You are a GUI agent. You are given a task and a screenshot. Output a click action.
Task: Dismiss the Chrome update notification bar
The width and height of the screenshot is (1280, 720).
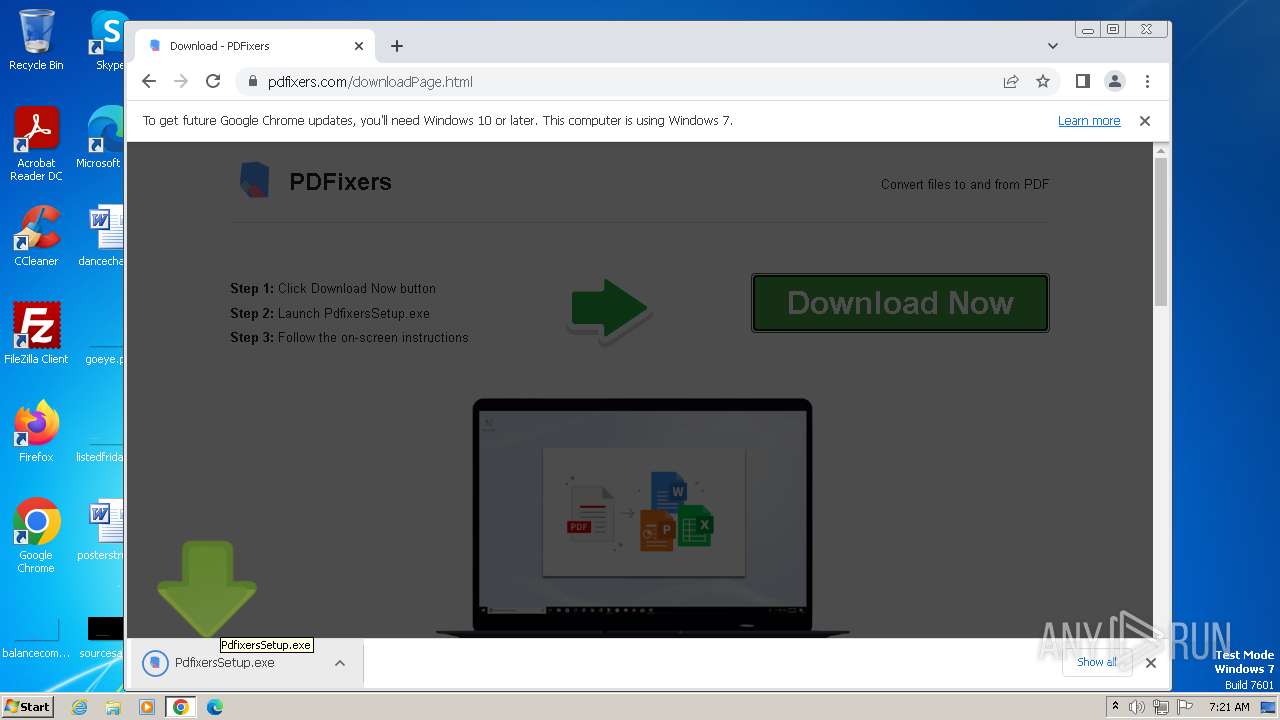(1145, 121)
